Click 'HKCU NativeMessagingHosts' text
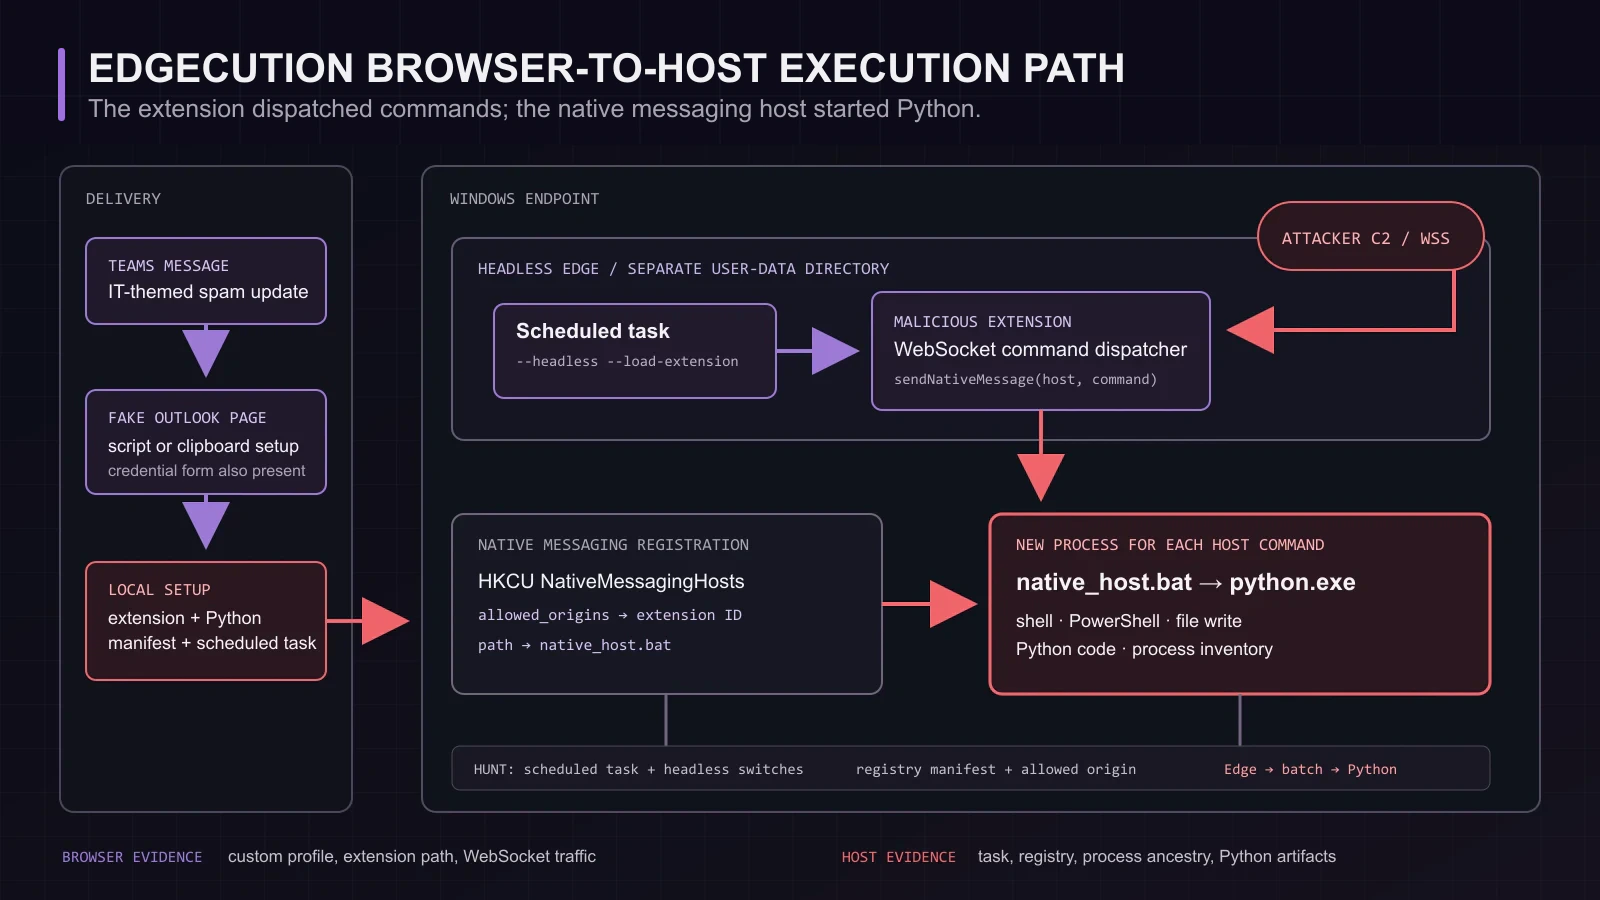The image size is (1600, 900). pos(611,581)
